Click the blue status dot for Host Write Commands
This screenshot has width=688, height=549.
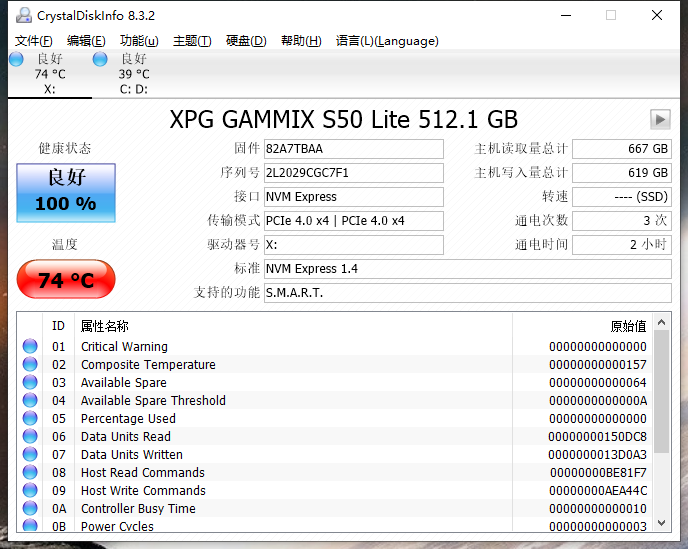30,490
